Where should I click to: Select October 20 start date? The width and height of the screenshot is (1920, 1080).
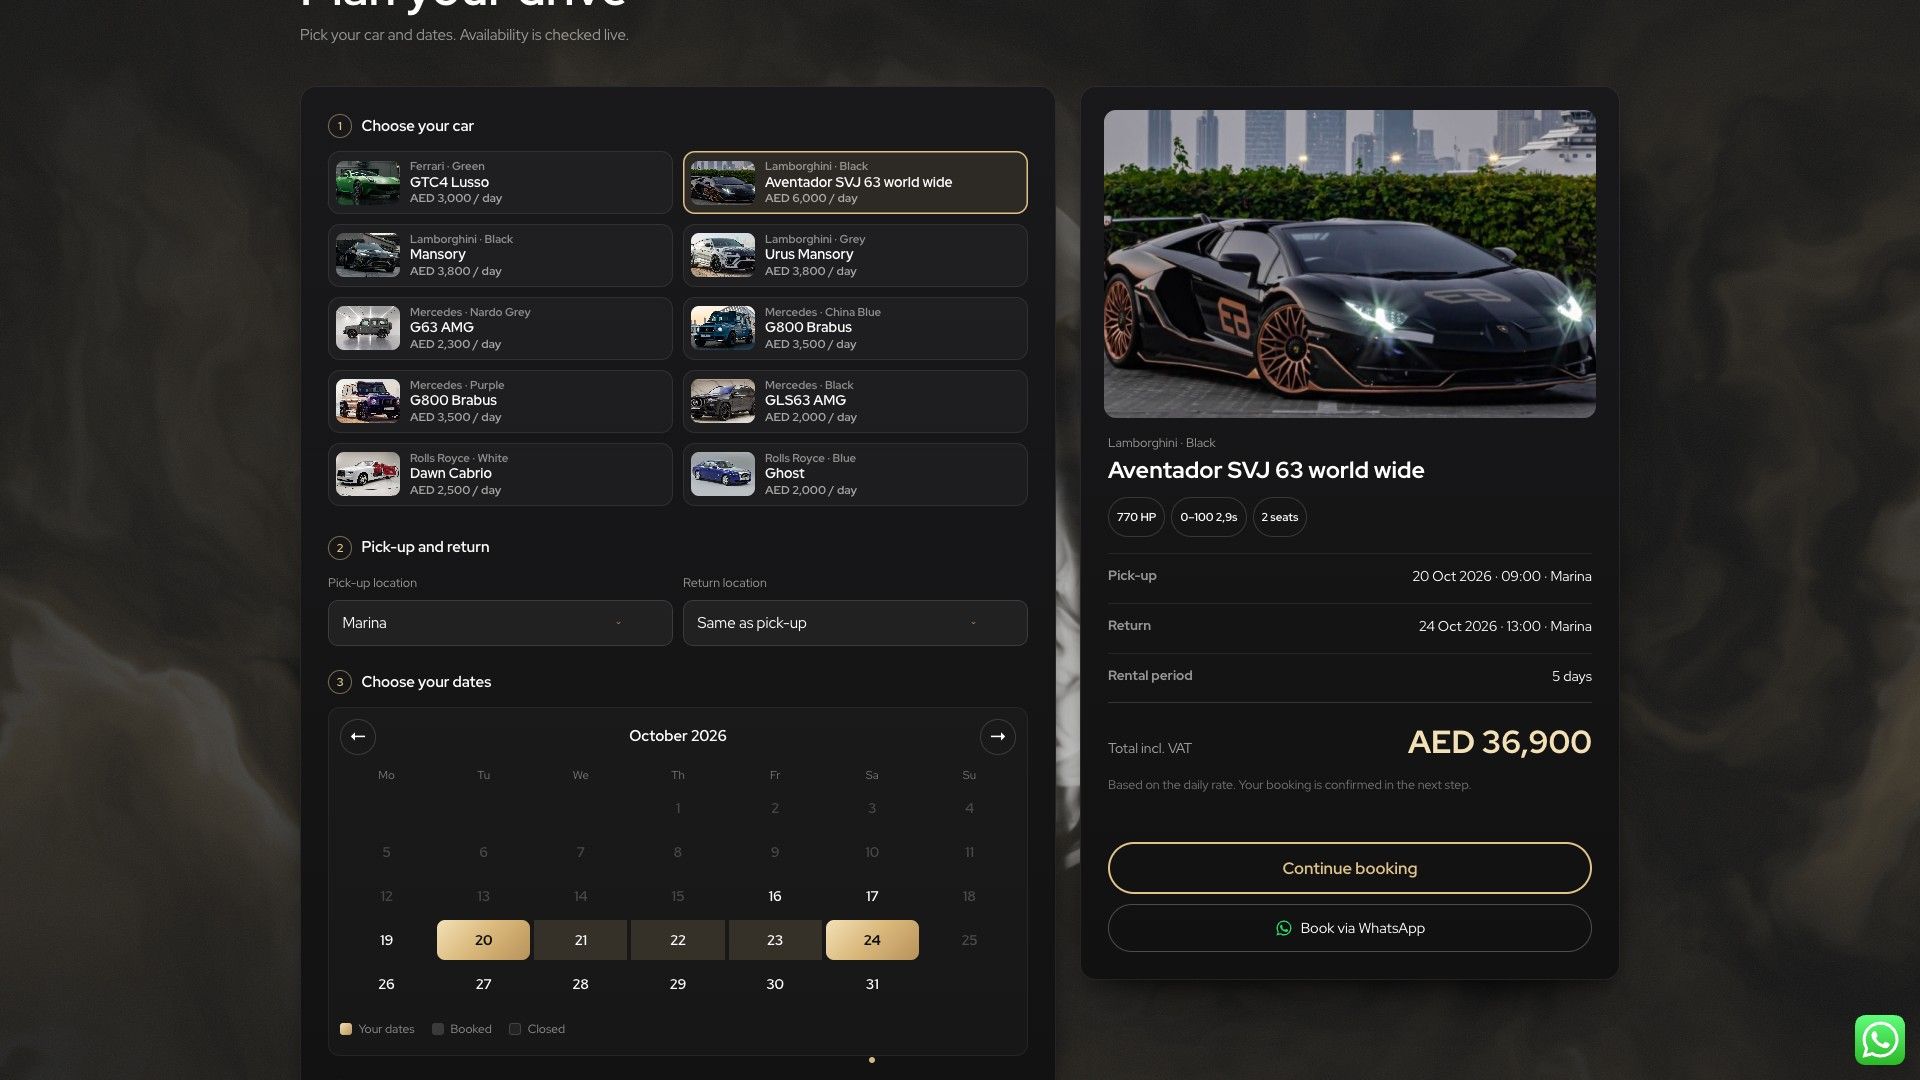[483, 940]
